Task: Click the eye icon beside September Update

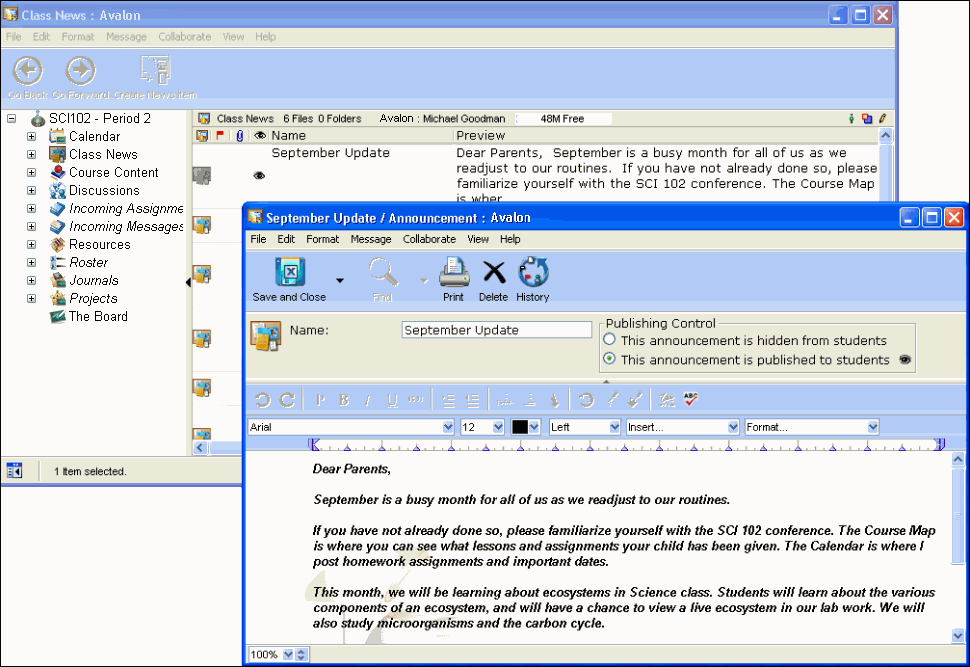Action: [x=259, y=175]
